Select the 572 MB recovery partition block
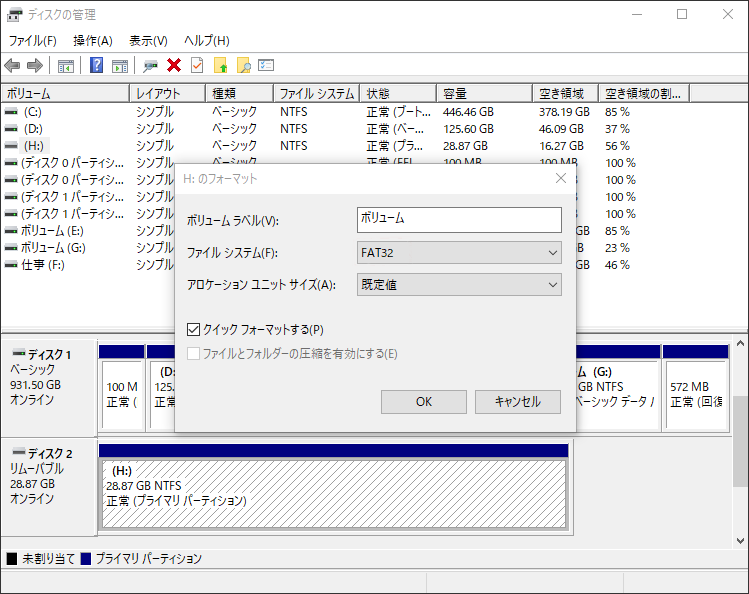749x594 pixels. [696, 395]
